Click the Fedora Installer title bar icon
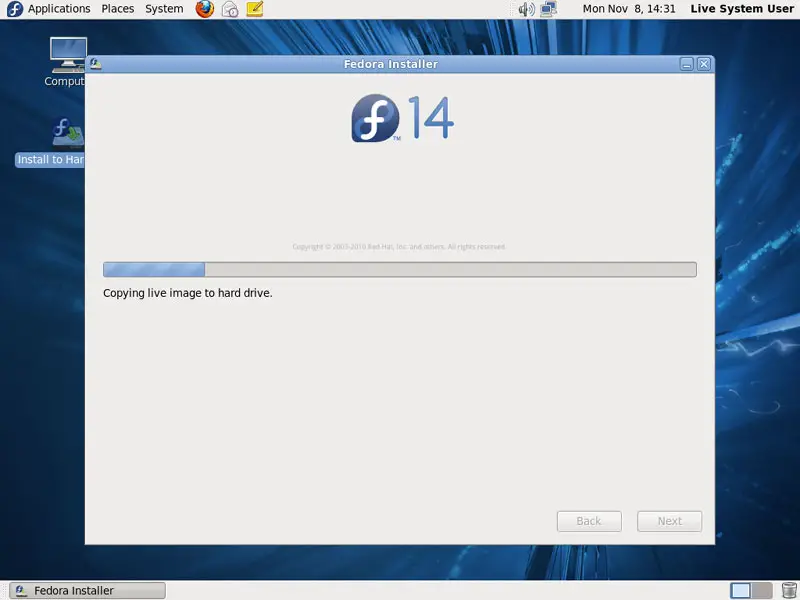The height and width of the screenshot is (600, 800). pos(95,64)
